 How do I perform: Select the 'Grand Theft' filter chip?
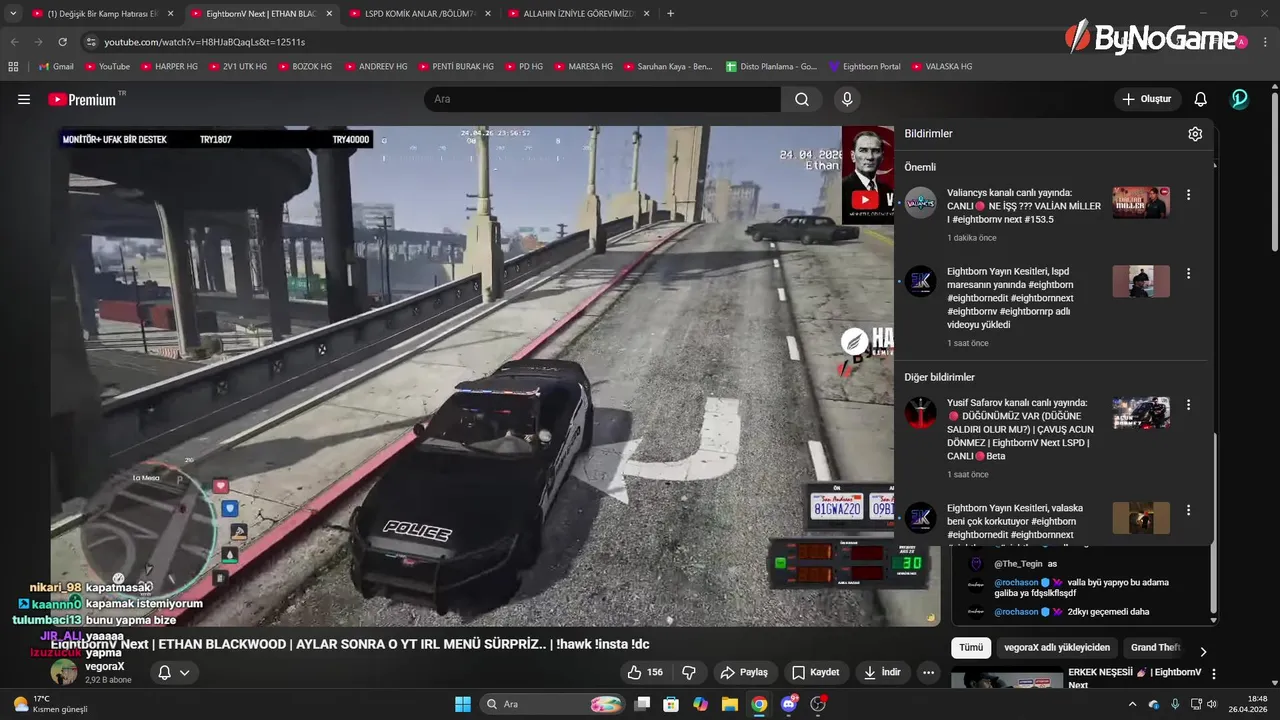tap(1154, 647)
